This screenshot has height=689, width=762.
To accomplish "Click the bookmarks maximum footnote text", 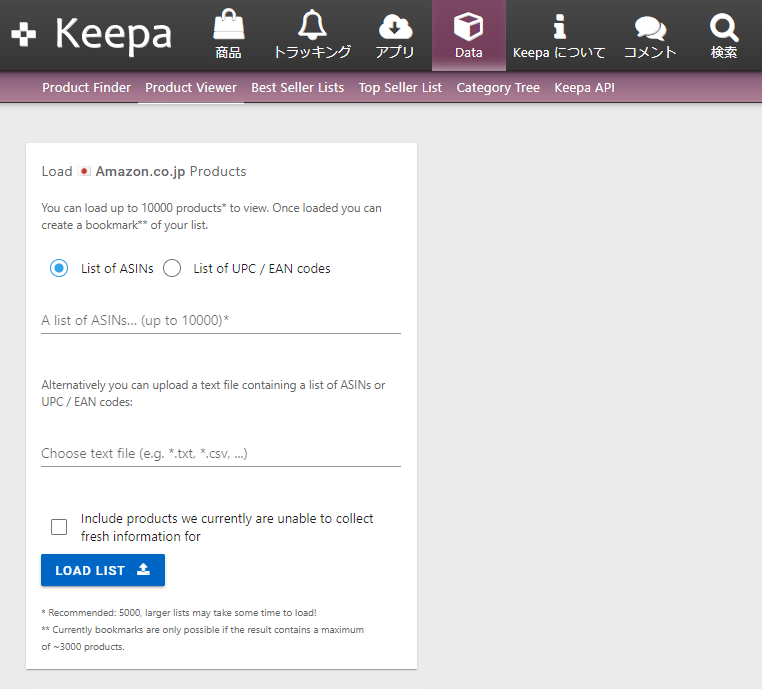I will tap(203, 638).
